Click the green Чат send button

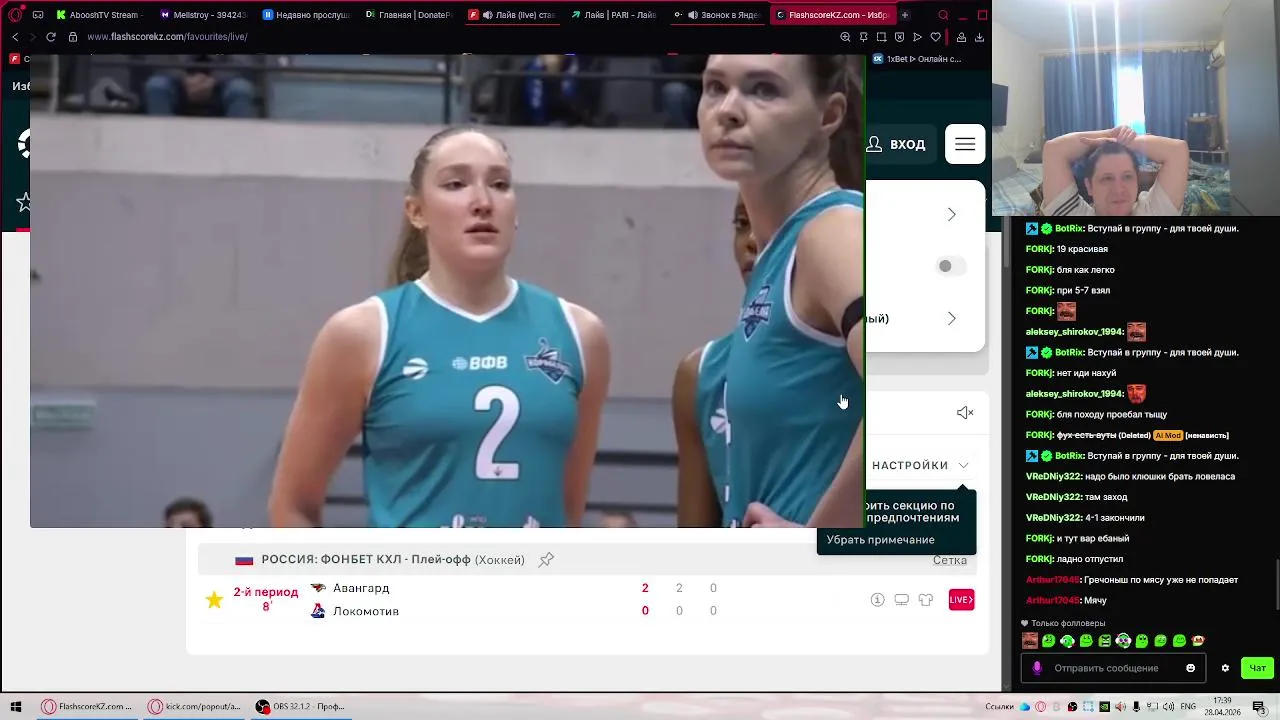pyautogui.click(x=1257, y=668)
